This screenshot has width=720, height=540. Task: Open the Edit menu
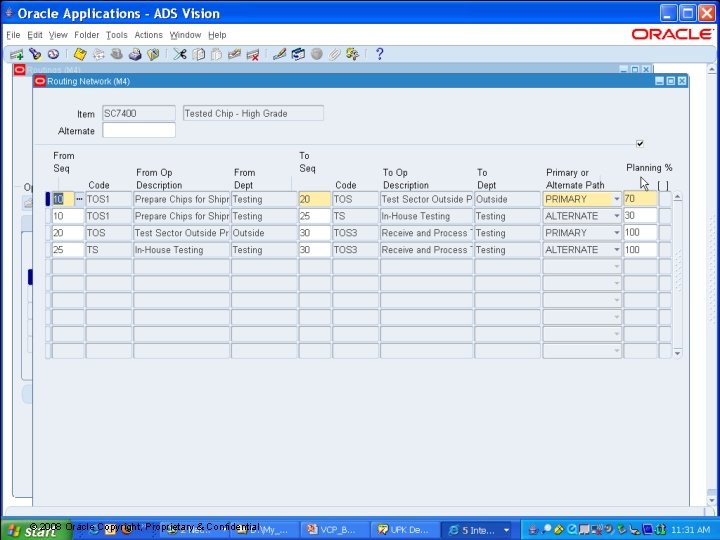[x=34, y=35]
